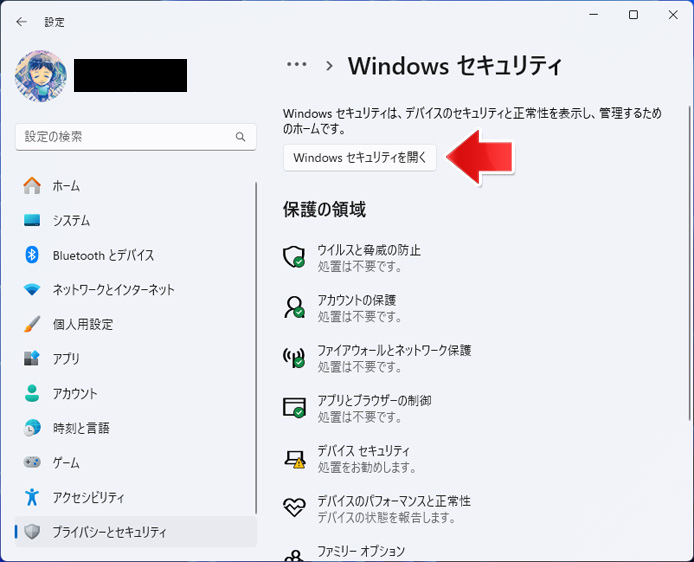Open 時刻と言語 settings label

(x=81, y=427)
